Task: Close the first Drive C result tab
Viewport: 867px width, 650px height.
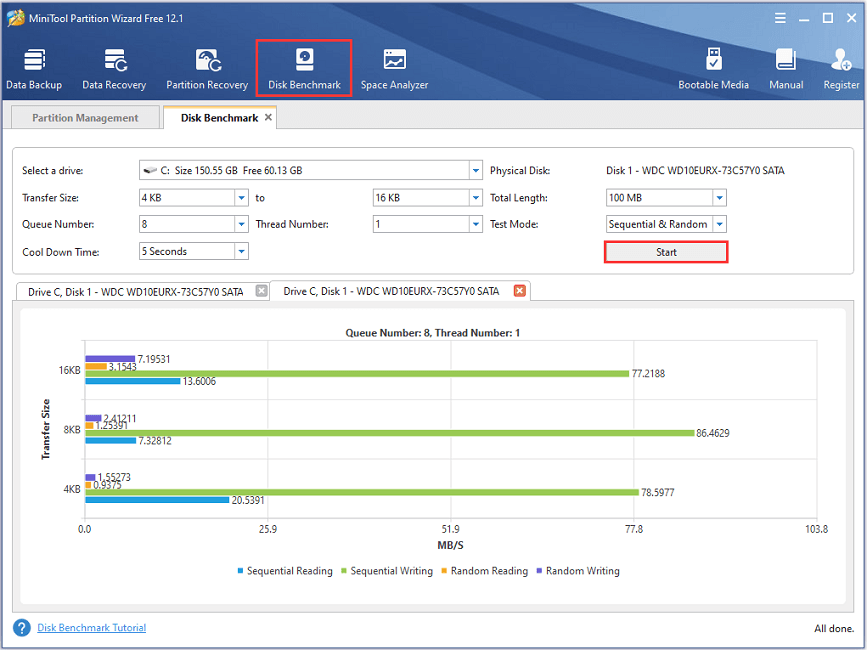Action: click(x=261, y=291)
